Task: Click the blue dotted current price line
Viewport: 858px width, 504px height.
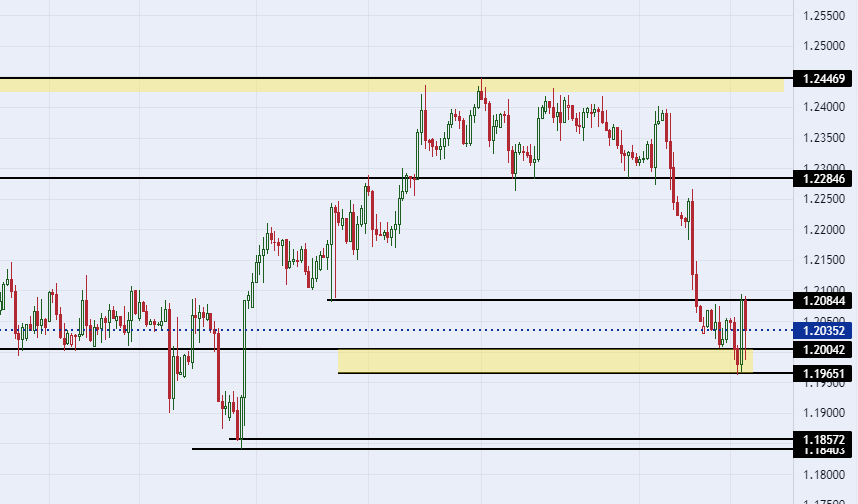Action: click(x=396, y=330)
